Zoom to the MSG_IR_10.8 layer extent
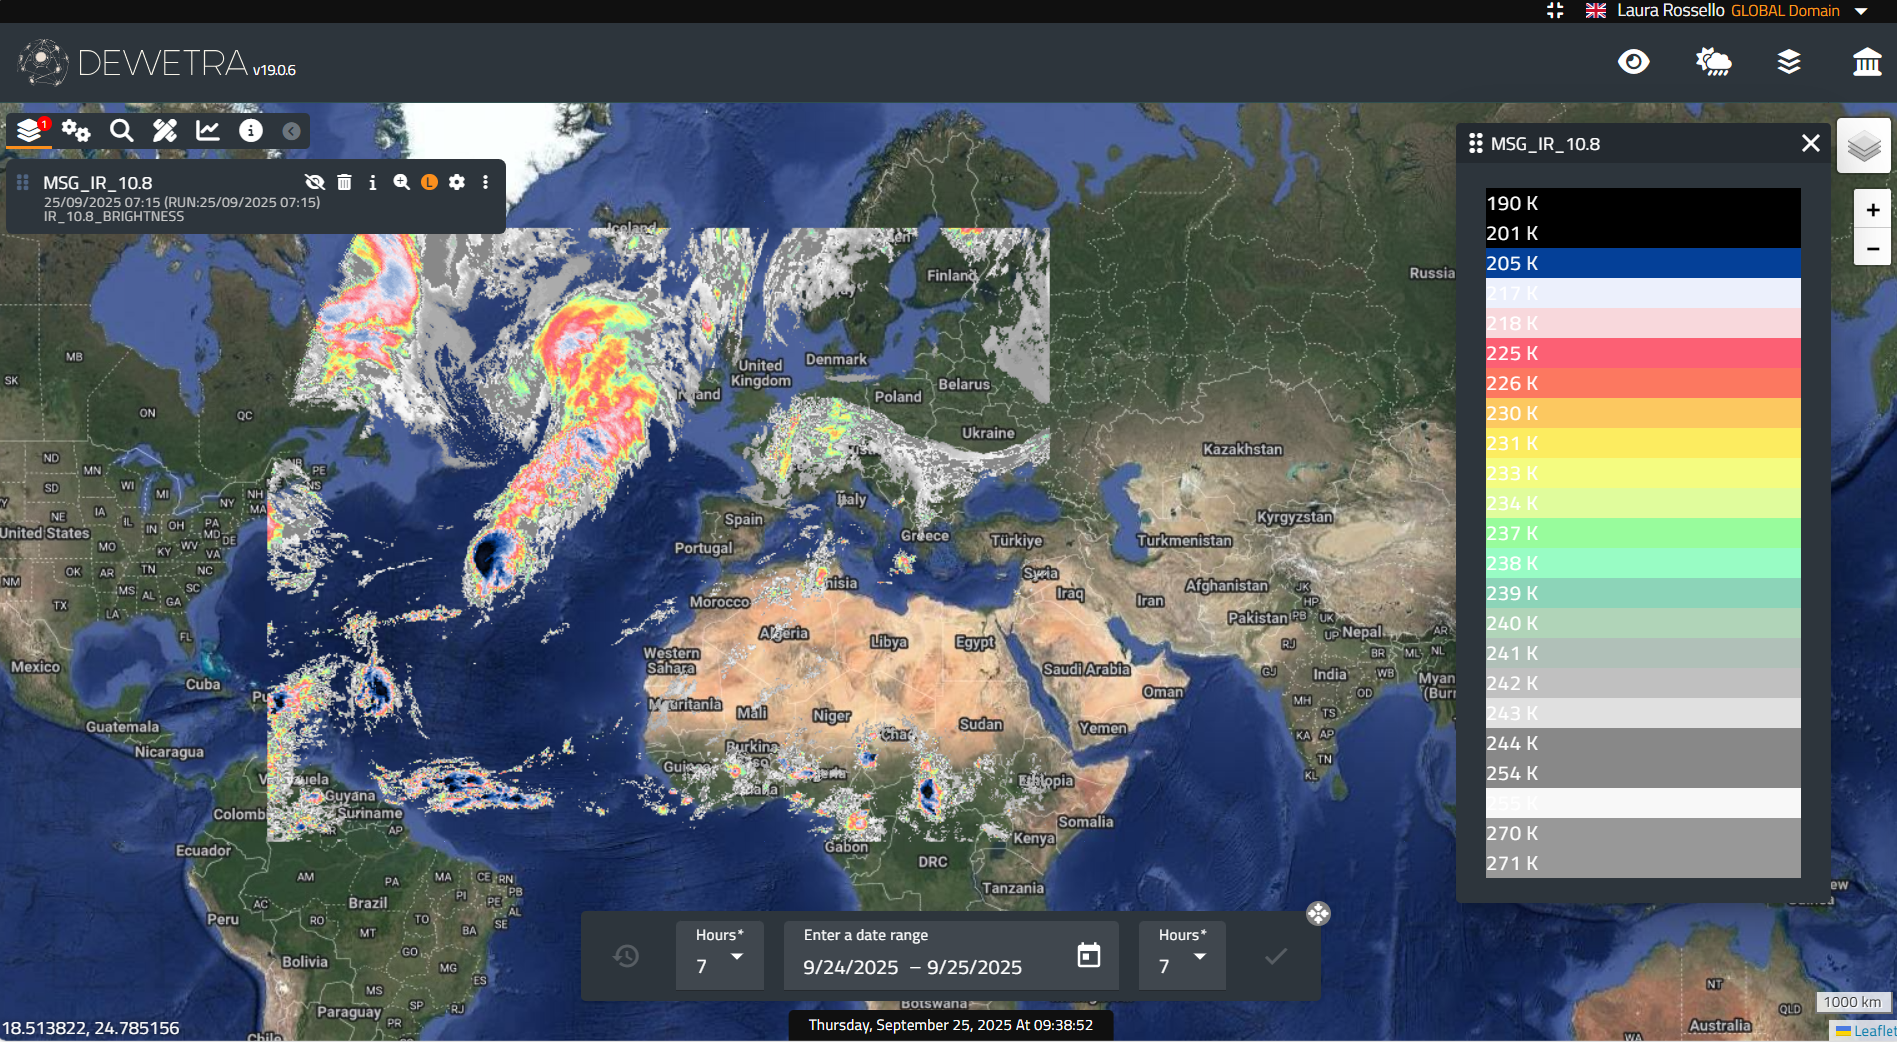Screen dimensions: 1897x1042 (401, 182)
